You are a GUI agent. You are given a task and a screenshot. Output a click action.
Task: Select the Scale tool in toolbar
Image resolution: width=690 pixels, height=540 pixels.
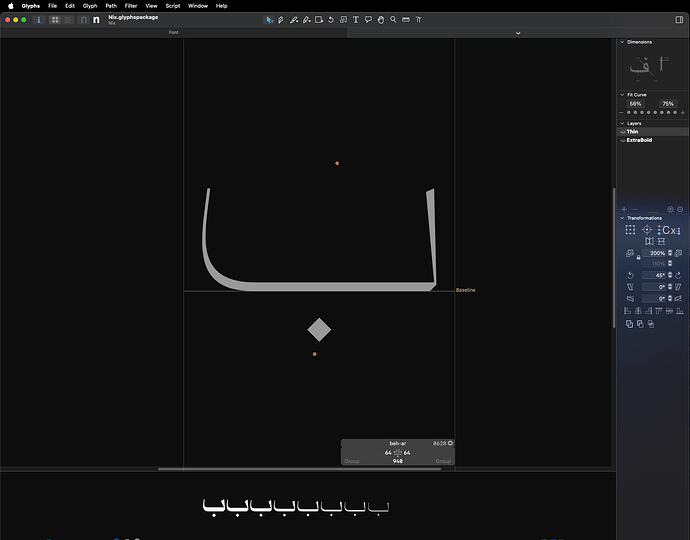(343, 20)
